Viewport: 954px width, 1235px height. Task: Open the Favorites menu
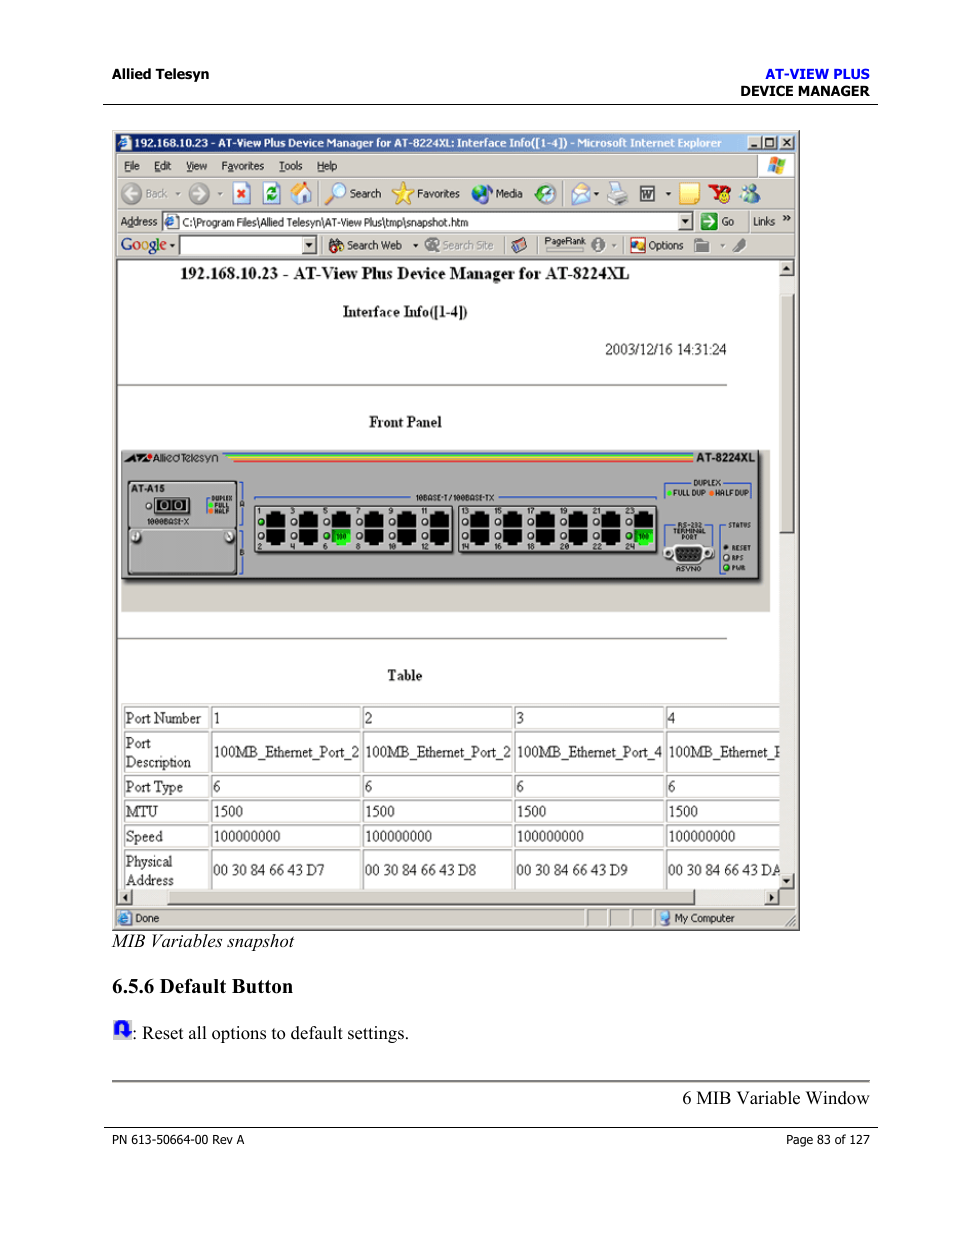click(x=242, y=166)
